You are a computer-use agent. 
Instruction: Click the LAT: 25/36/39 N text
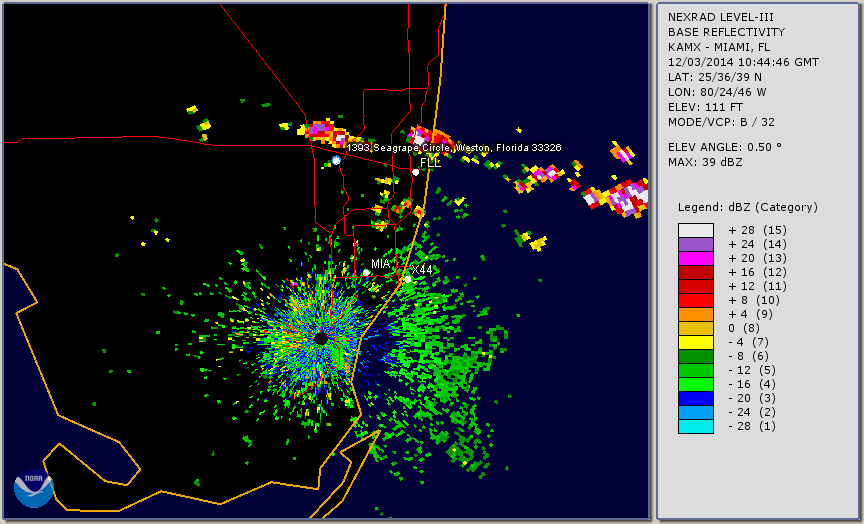click(x=715, y=77)
